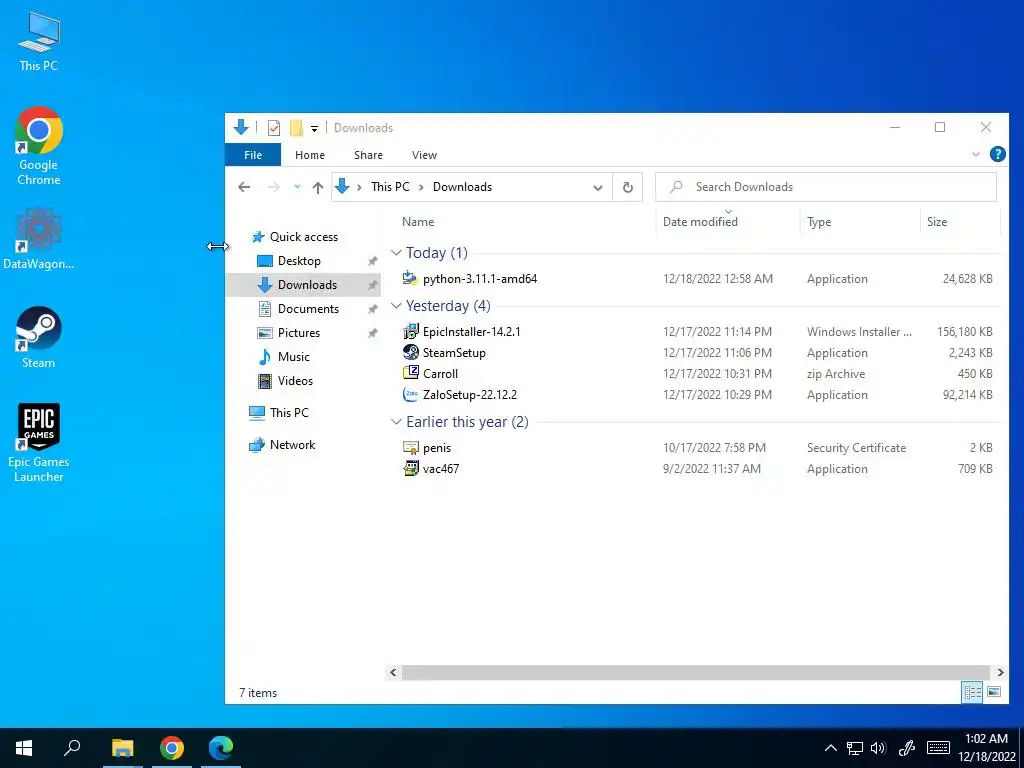Click Downloads in address breadcrumb
The image size is (1024, 768).
tap(462, 187)
